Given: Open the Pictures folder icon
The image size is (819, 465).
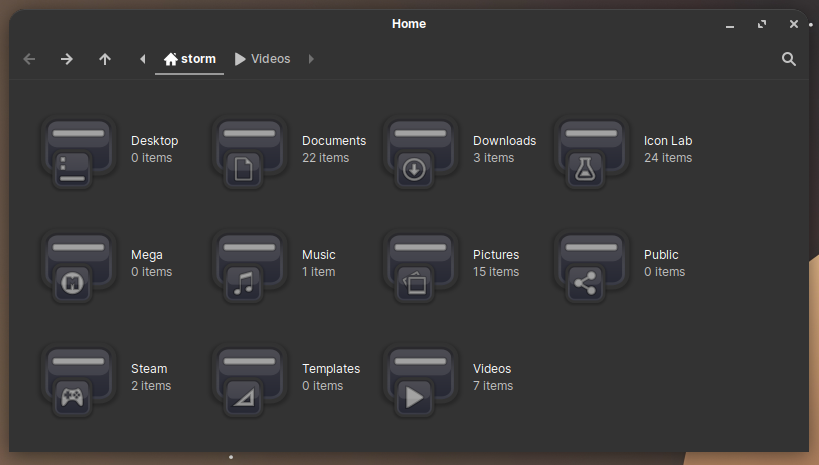Looking at the screenshot, I should (x=420, y=266).
